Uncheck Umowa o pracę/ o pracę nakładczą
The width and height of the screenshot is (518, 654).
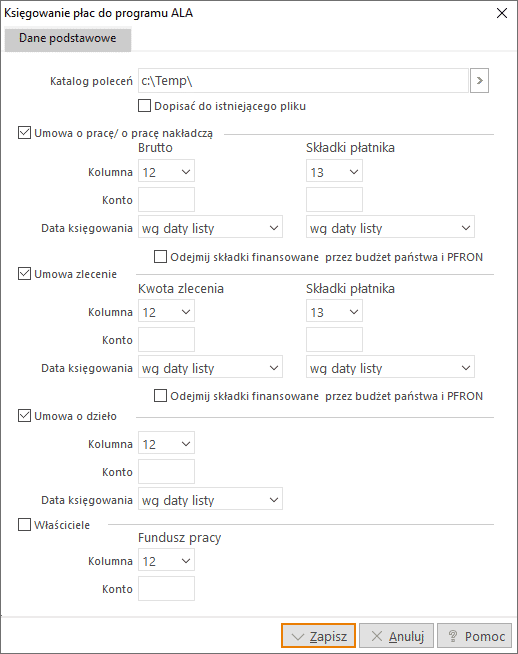click(x=24, y=133)
